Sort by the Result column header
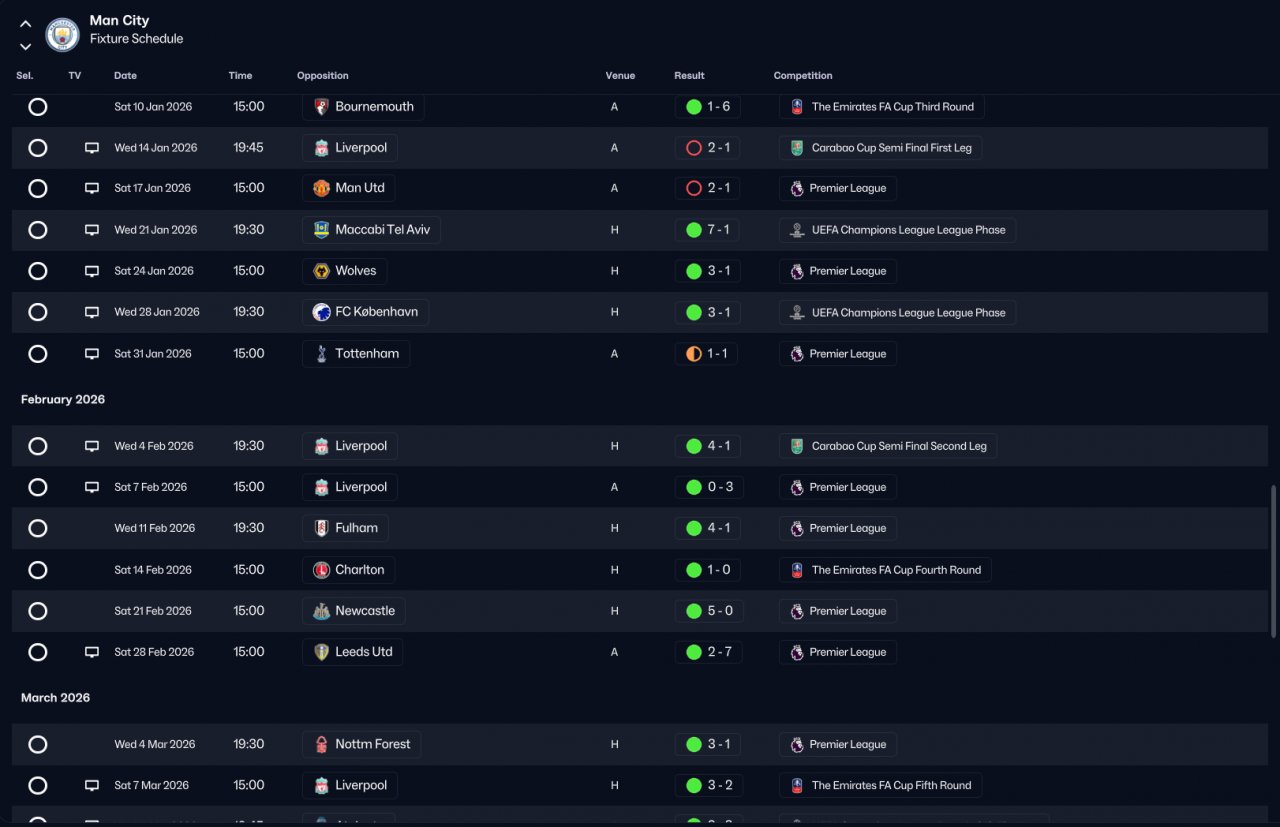 click(x=689, y=76)
